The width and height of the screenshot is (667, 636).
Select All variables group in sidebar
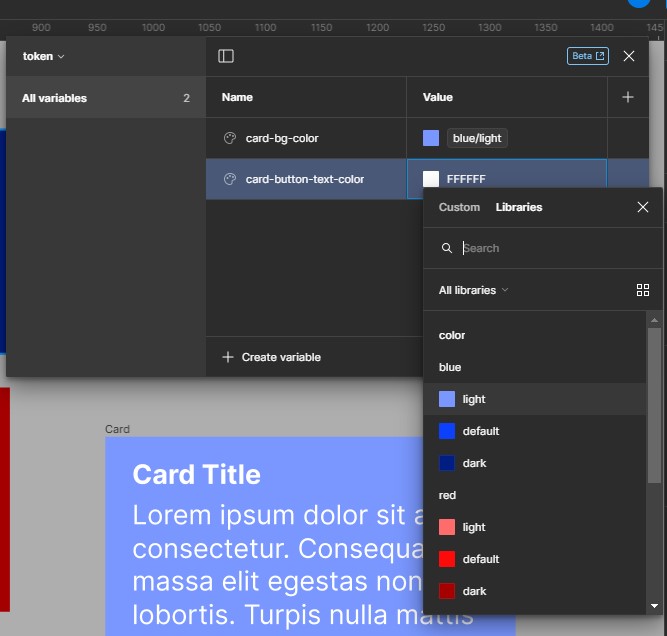(55, 98)
